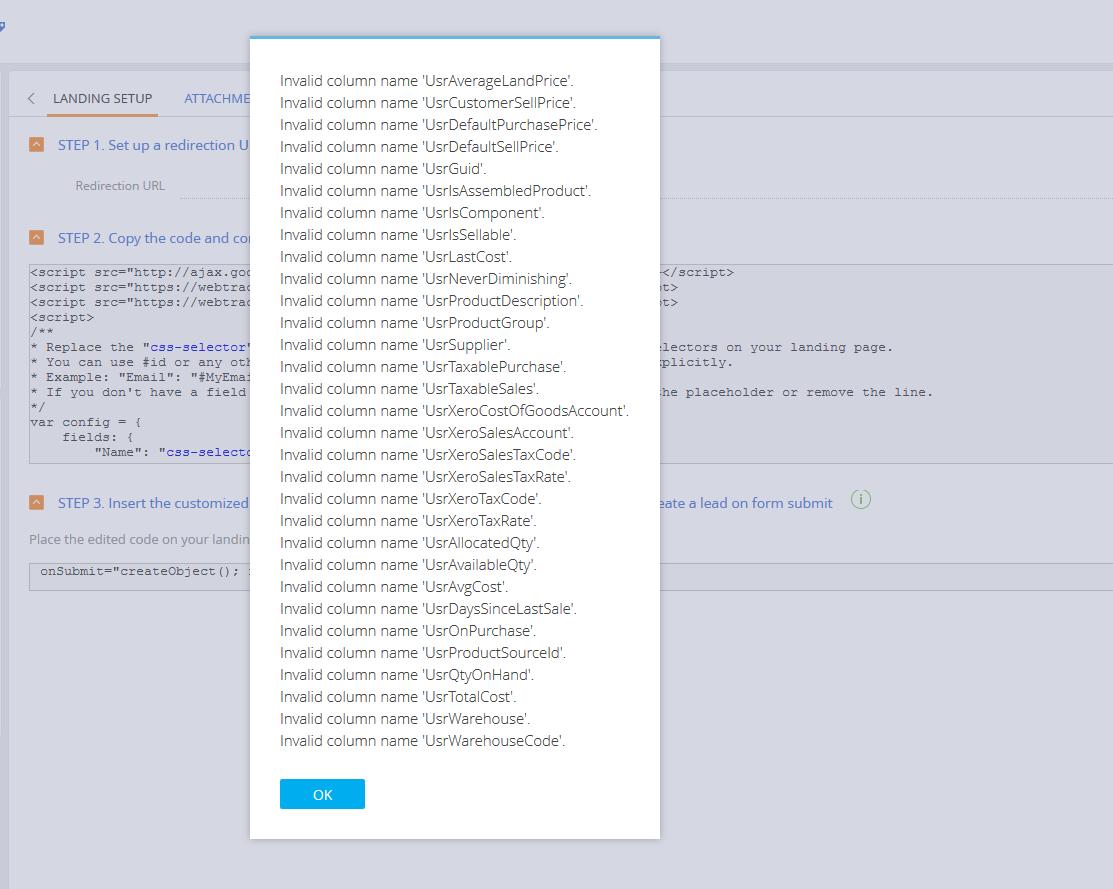
Task: Select 'UsrProductGroup' error line
Action: (x=415, y=323)
